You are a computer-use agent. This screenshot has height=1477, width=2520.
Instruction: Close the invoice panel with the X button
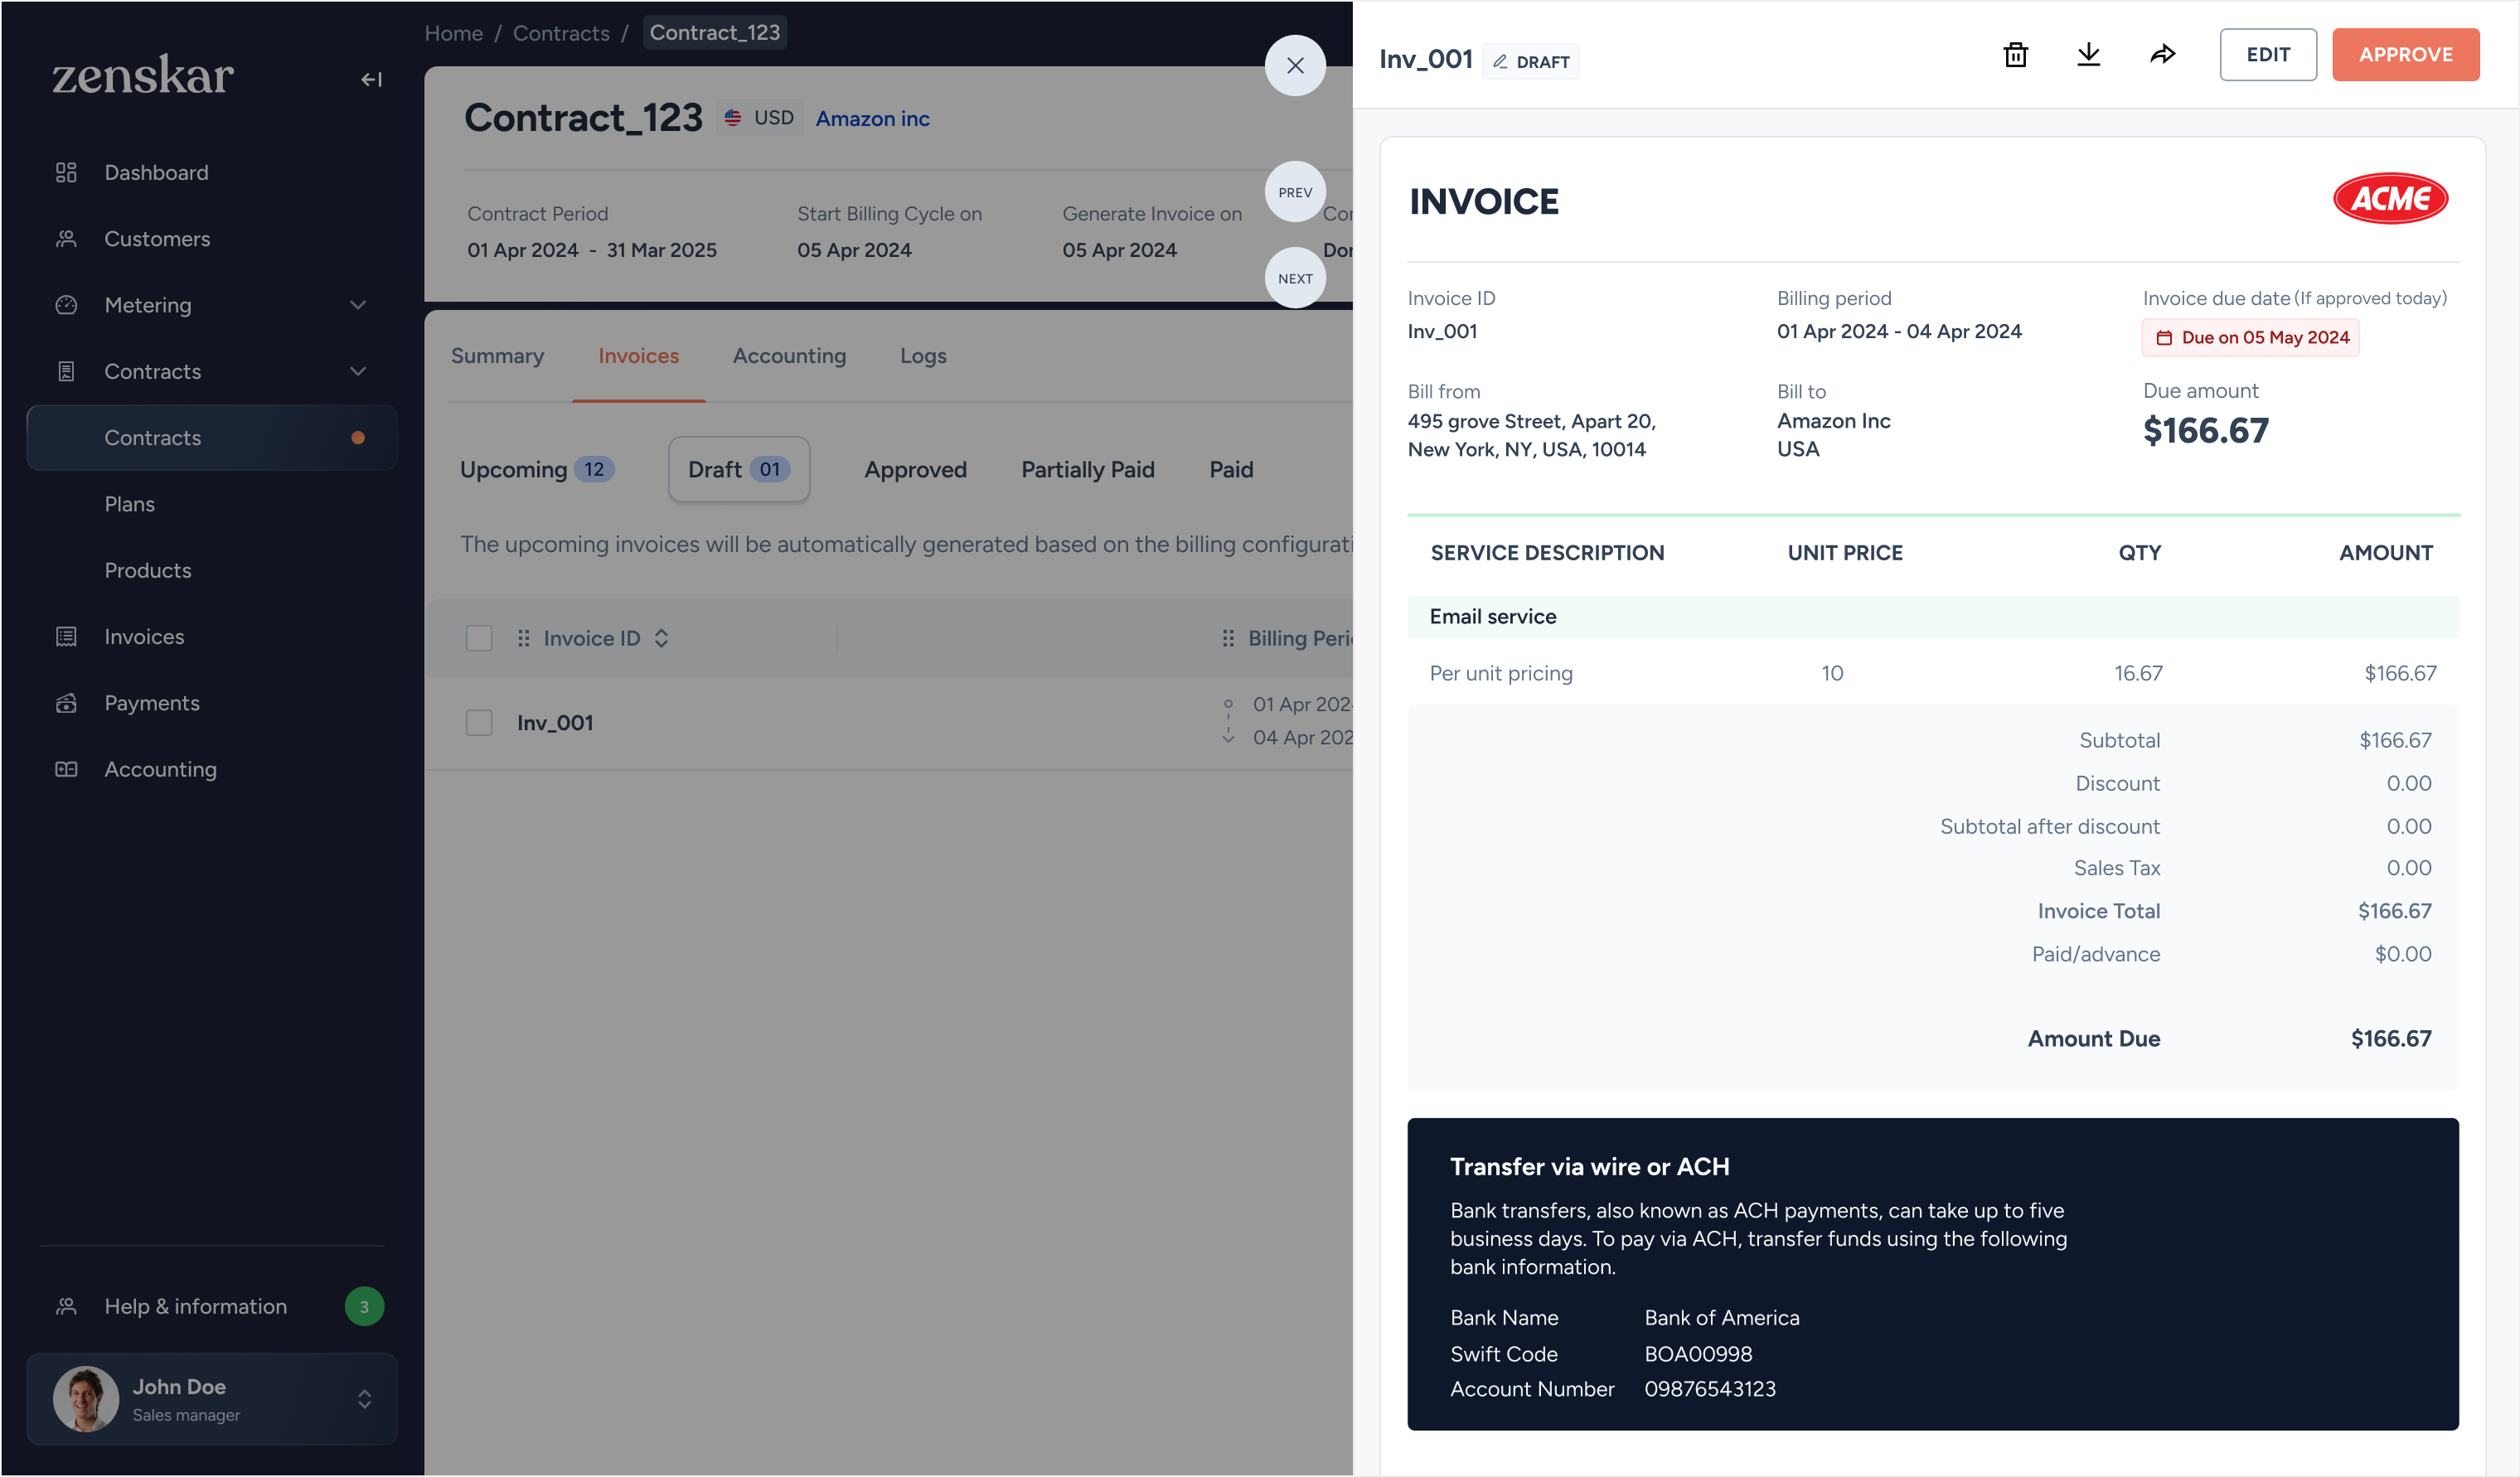[x=1295, y=66]
